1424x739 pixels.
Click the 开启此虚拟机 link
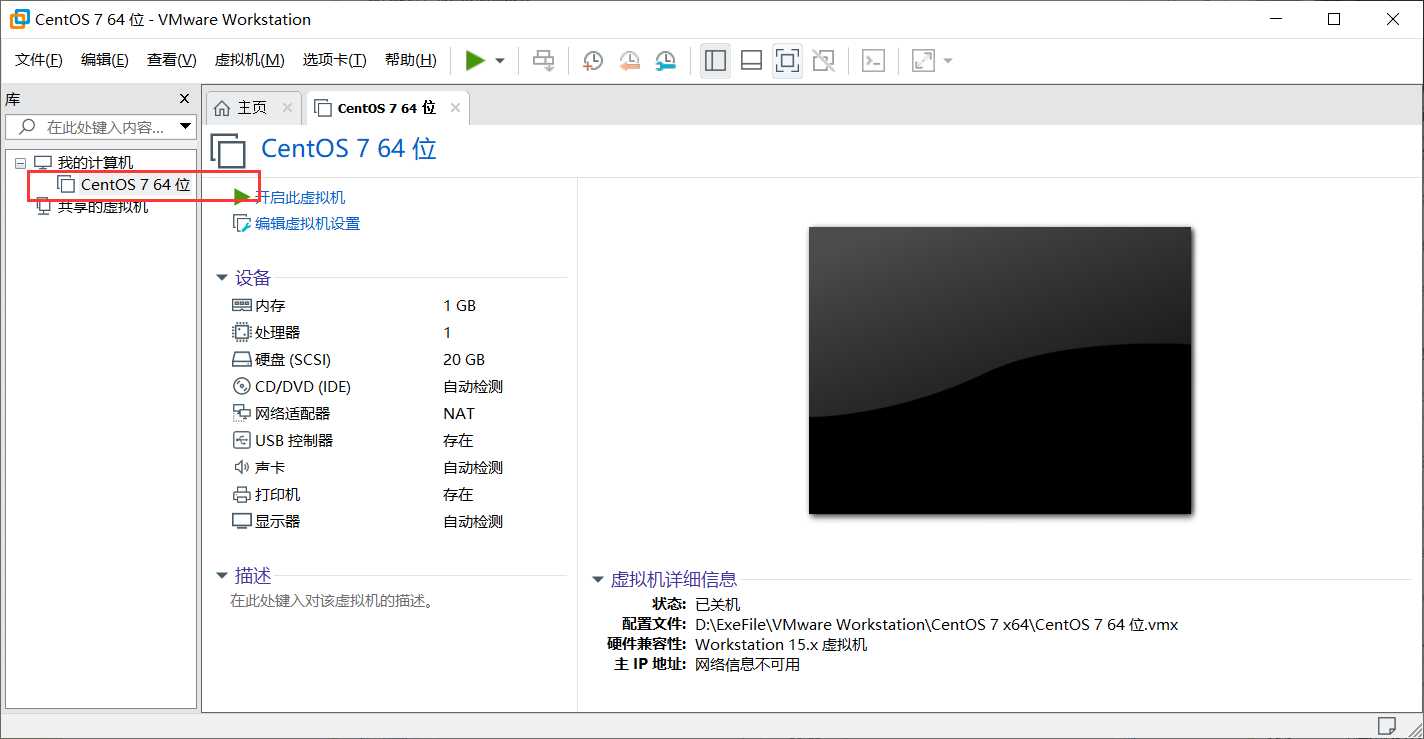[x=300, y=197]
